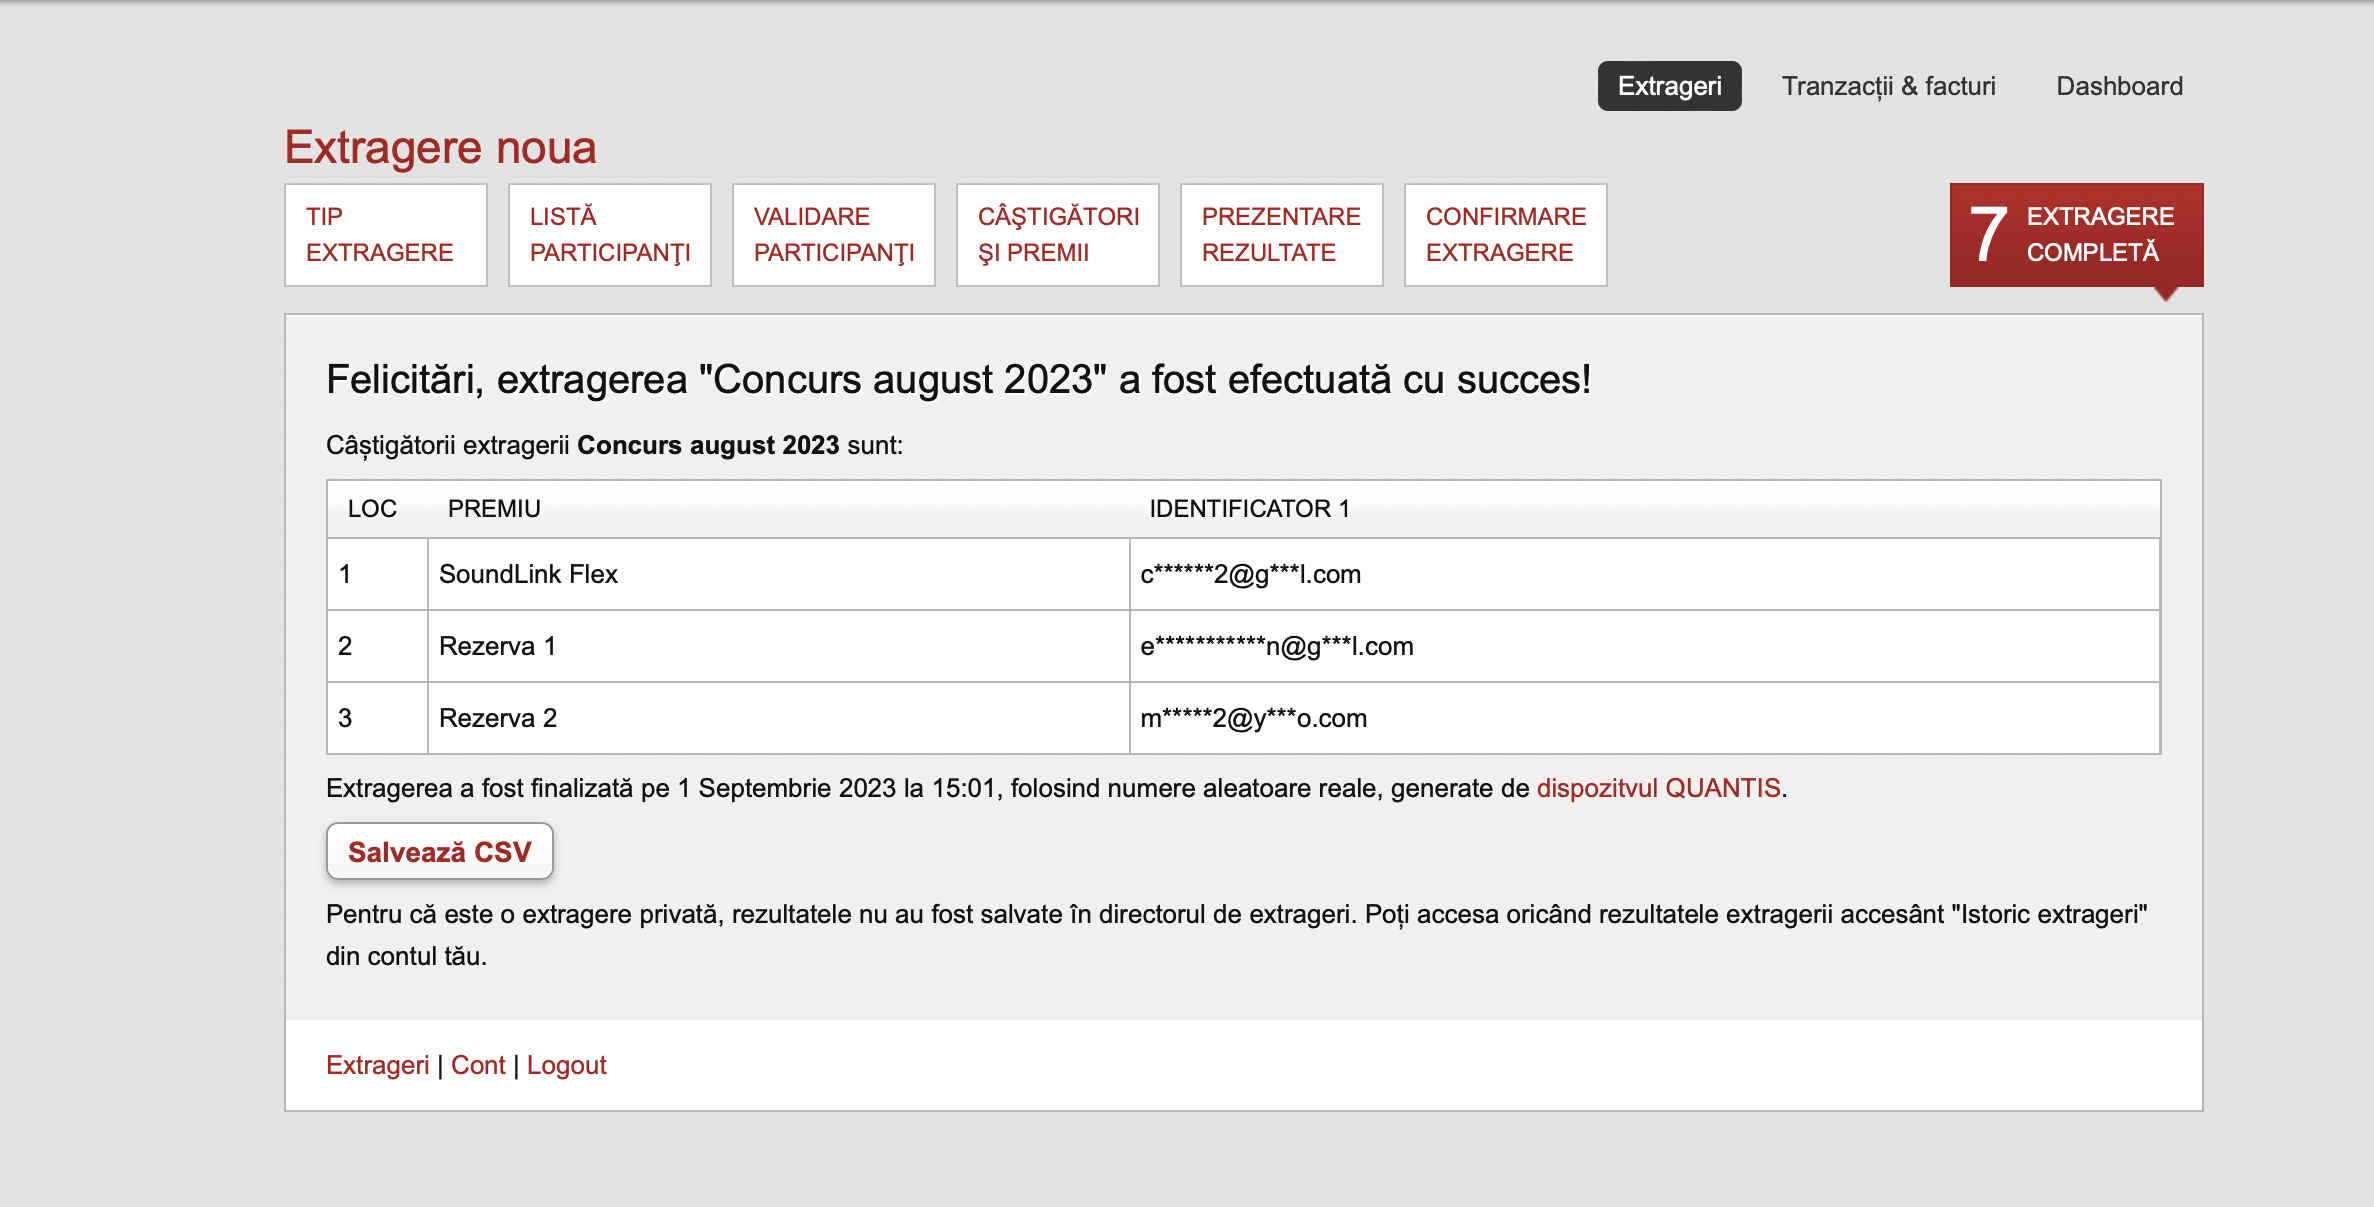The height and width of the screenshot is (1207, 2374).
Task: Open the Dashboard page
Action: point(2119,86)
